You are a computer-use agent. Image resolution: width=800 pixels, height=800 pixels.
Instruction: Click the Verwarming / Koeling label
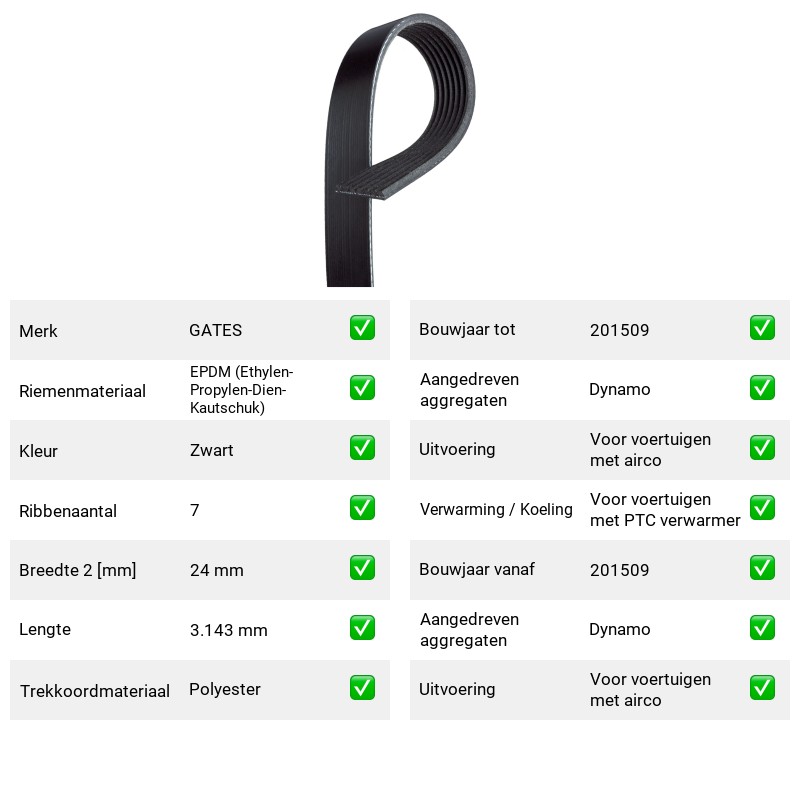(496, 509)
